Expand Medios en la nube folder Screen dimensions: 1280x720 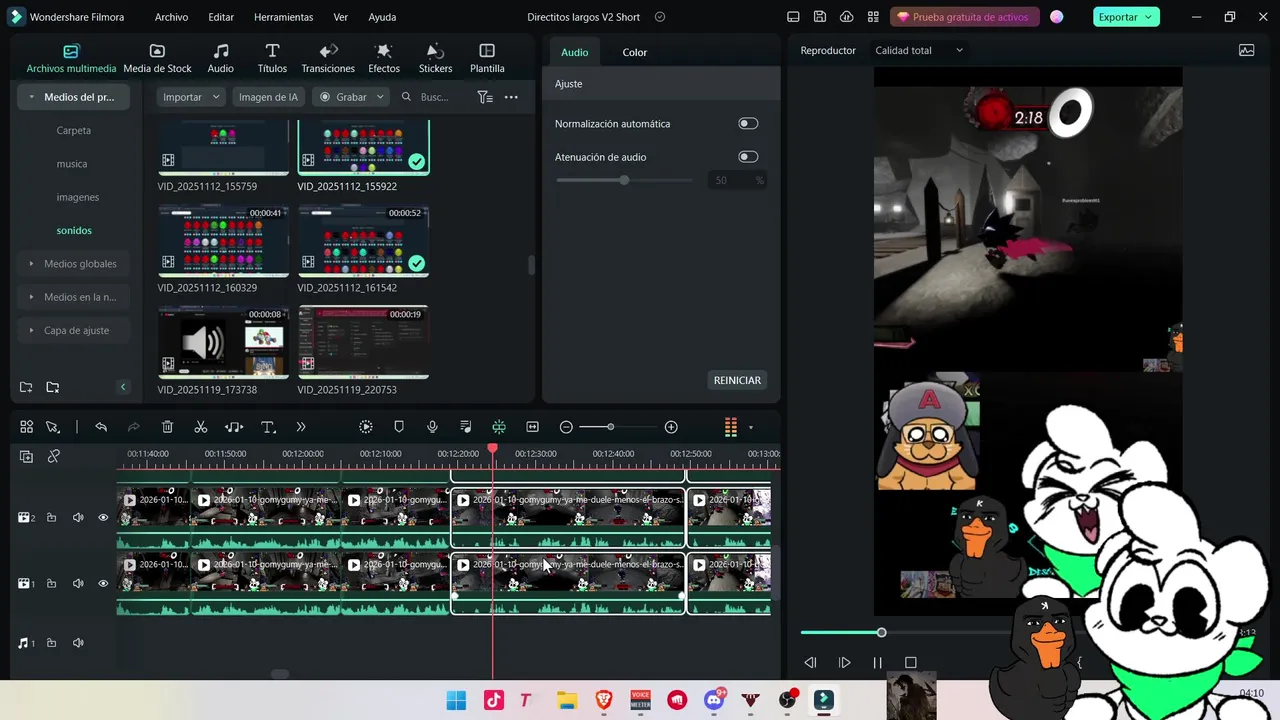[x=32, y=297]
